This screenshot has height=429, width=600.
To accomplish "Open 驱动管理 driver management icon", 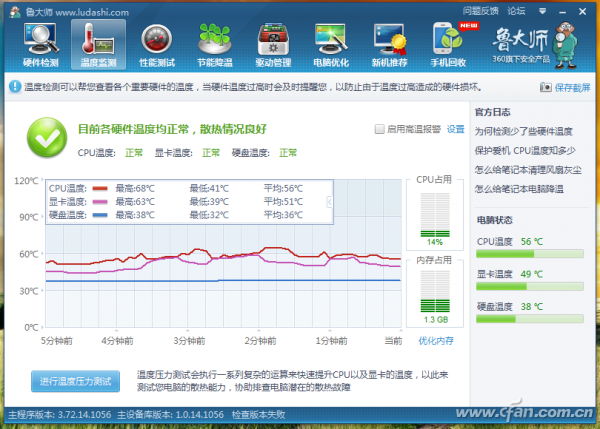I will [273, 45].
